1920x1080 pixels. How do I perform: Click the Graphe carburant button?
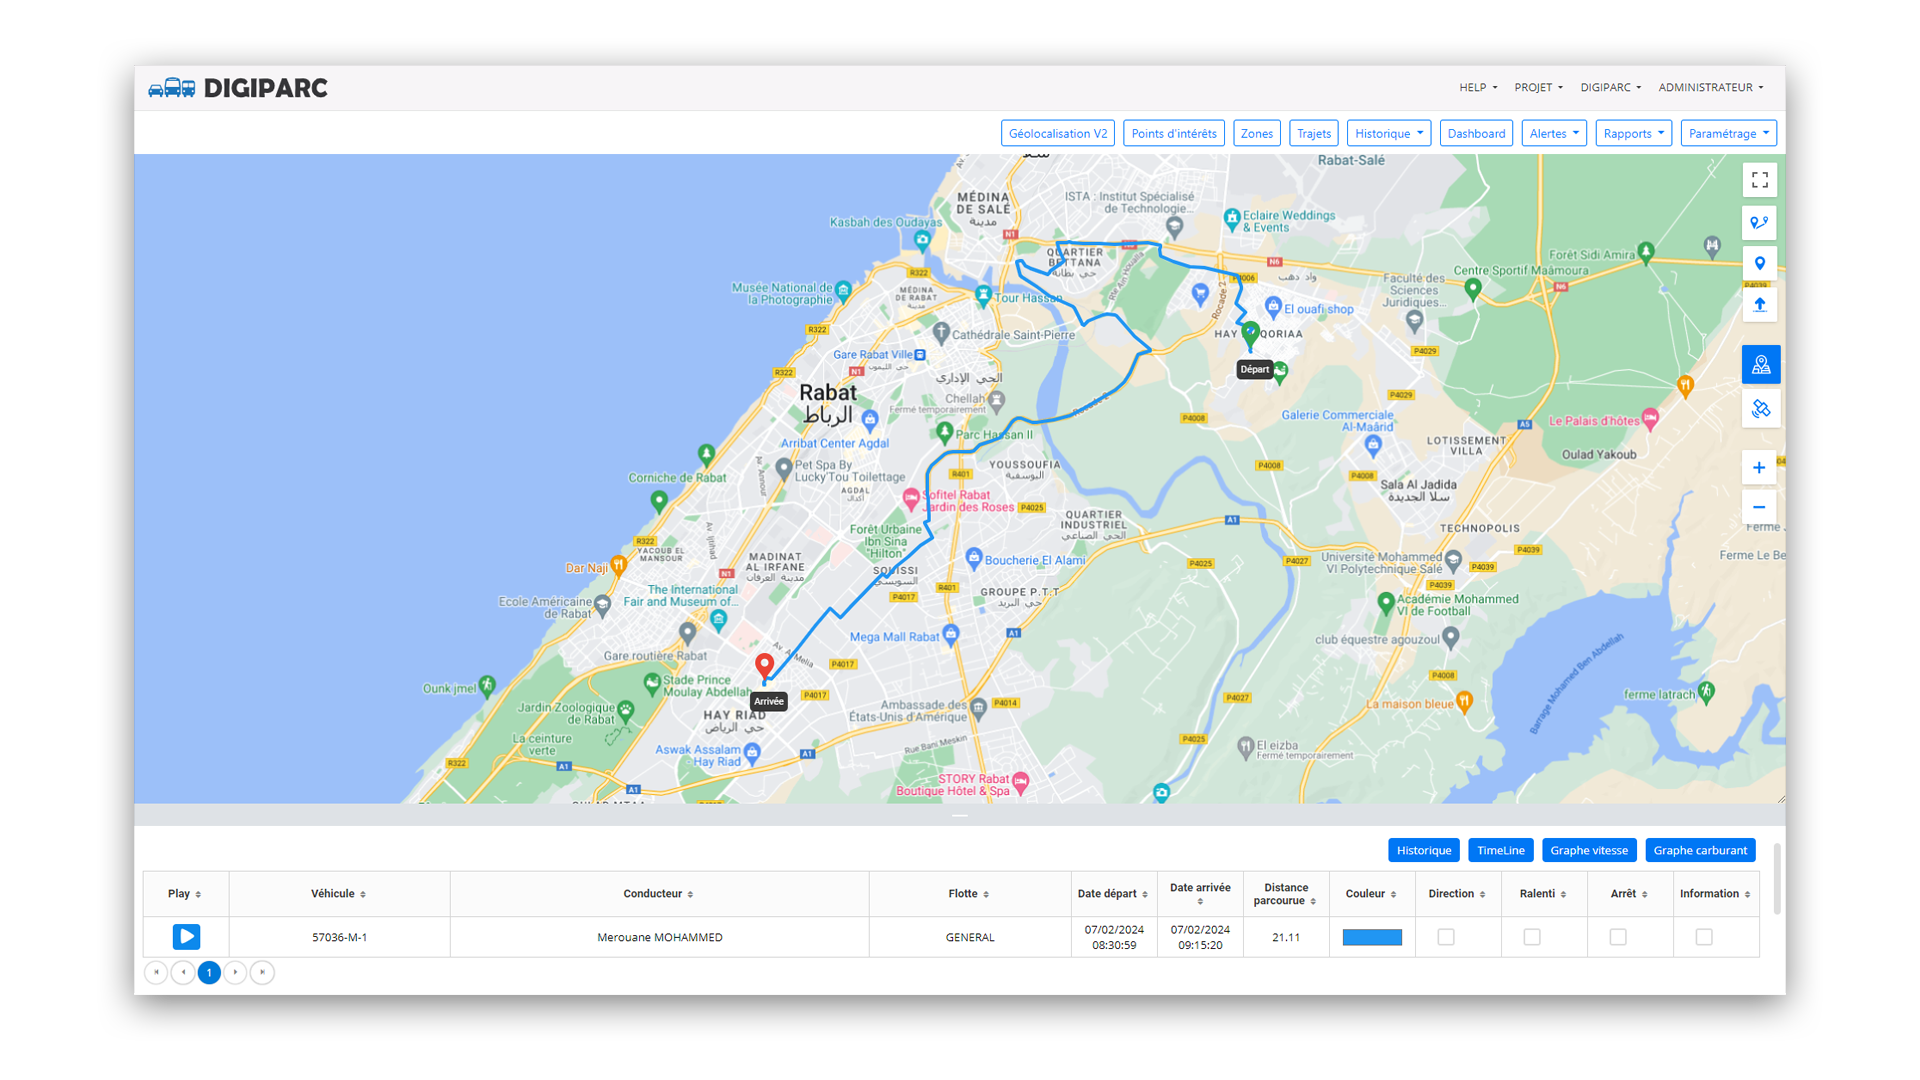click(x=1700, y=850)
